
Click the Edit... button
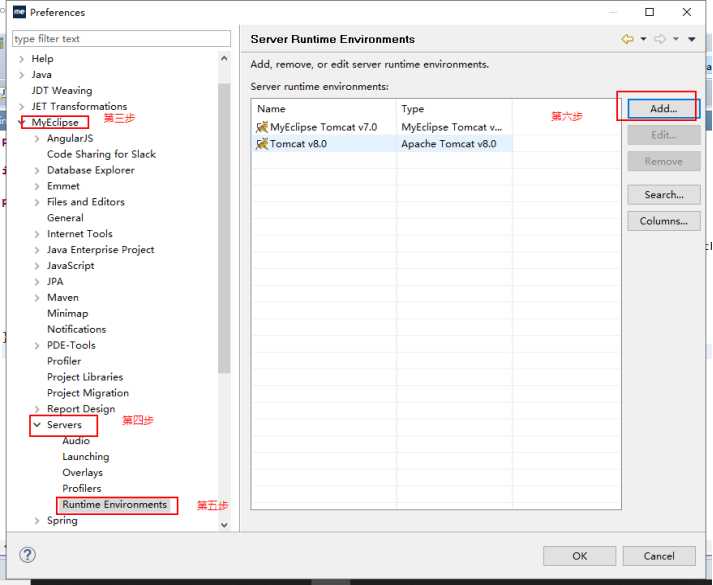click(663, 135)
